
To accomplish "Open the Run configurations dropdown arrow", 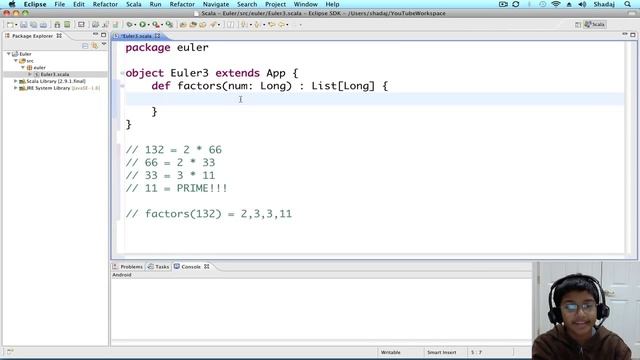I will pyautogui.click(x=149, y=25).
